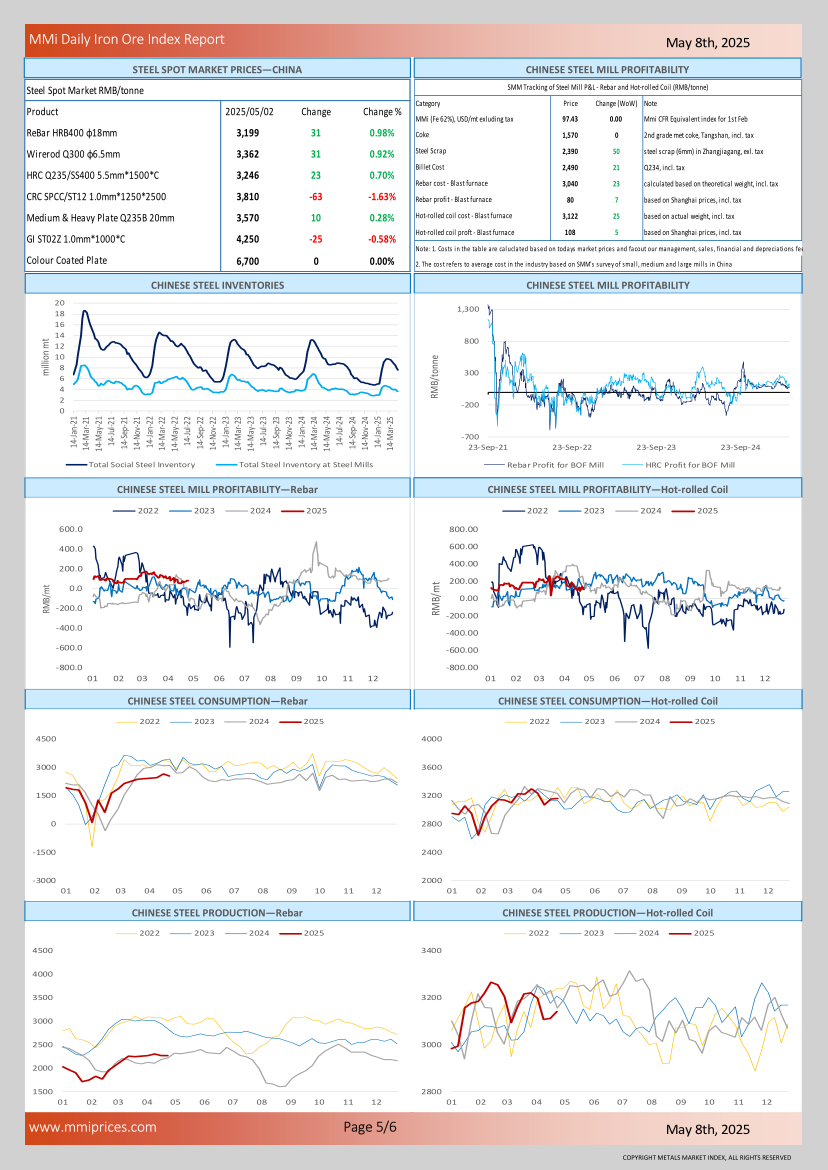Viewport: 828px width, 1170px height.
Task: Click 'CHINESE STEEL CONSUMPTION—Hot-rolled Coil' header
Action: (607, 701)
